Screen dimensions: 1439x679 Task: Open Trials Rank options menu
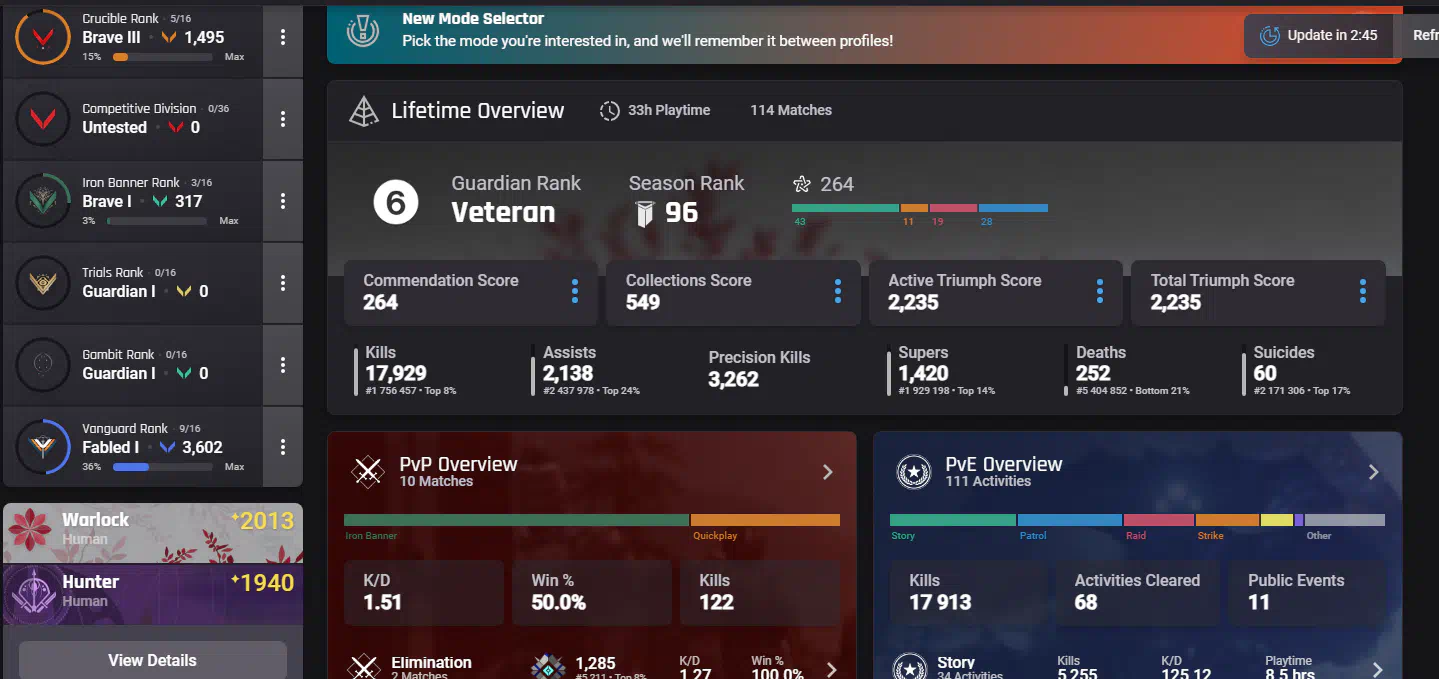283,283
